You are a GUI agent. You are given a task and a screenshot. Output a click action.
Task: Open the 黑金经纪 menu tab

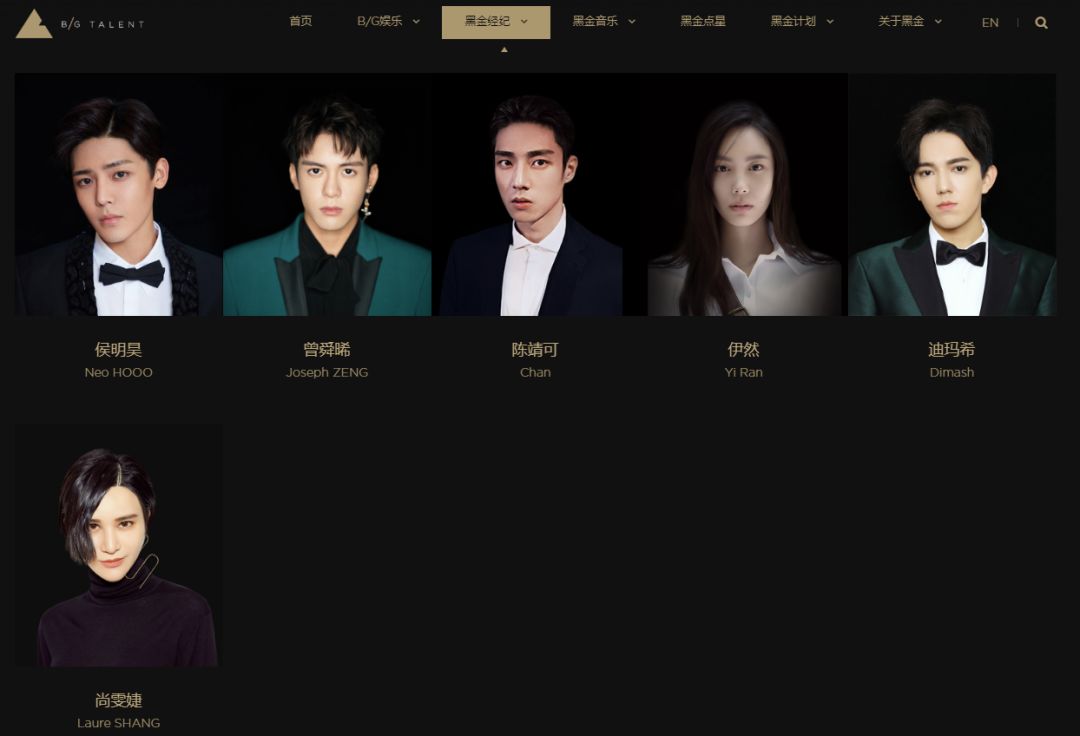496,22
